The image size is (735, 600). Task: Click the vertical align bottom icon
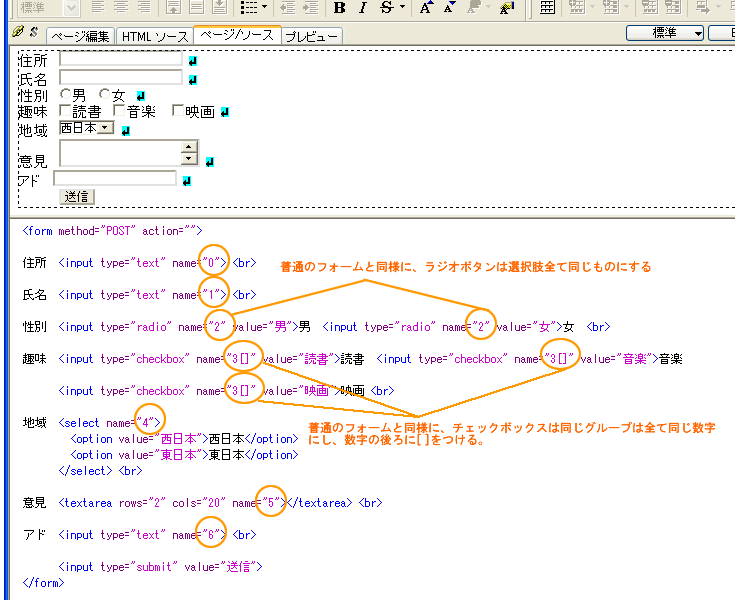pos(219,7)
